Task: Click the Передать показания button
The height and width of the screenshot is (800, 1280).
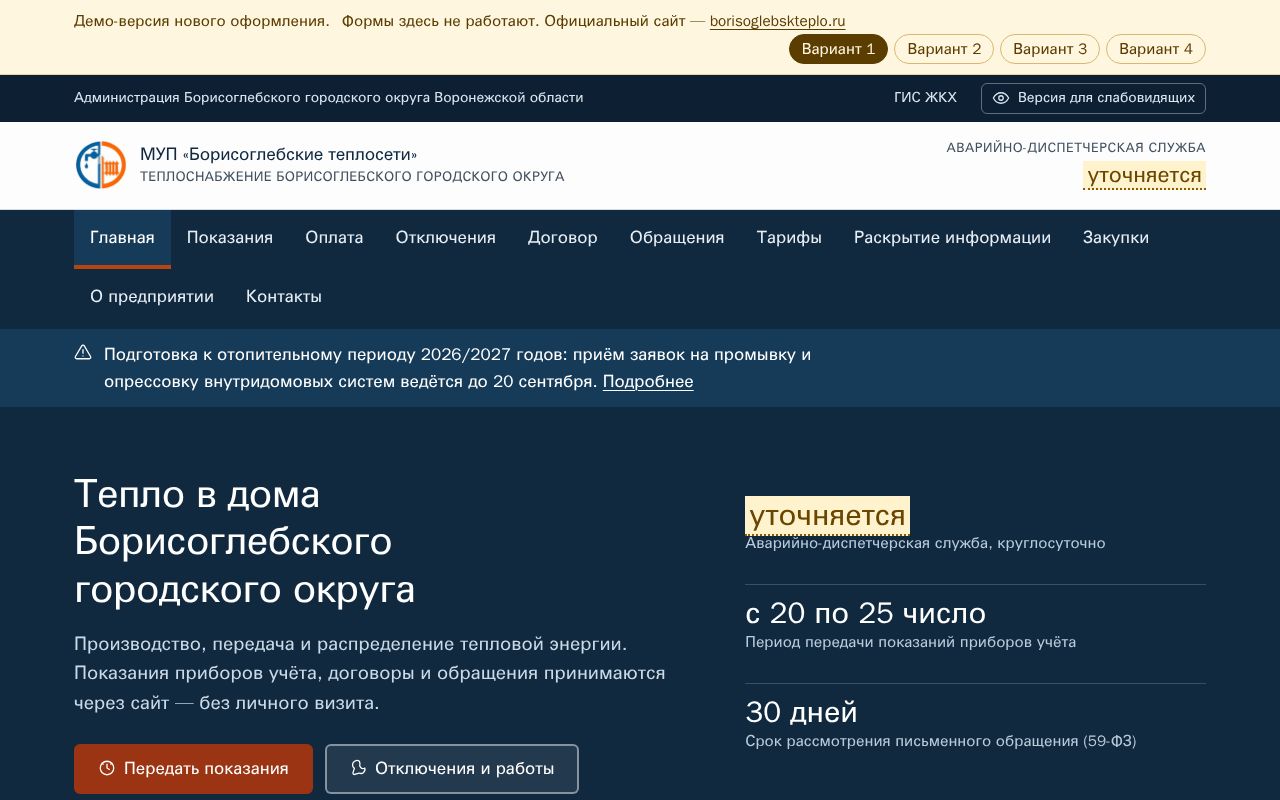Action: click(x=193, y=769)
